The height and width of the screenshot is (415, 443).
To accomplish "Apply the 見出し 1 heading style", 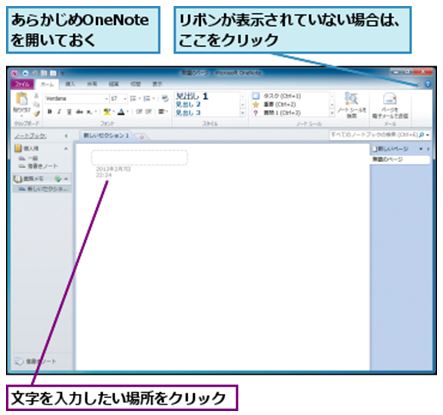I will click(192, 96).
